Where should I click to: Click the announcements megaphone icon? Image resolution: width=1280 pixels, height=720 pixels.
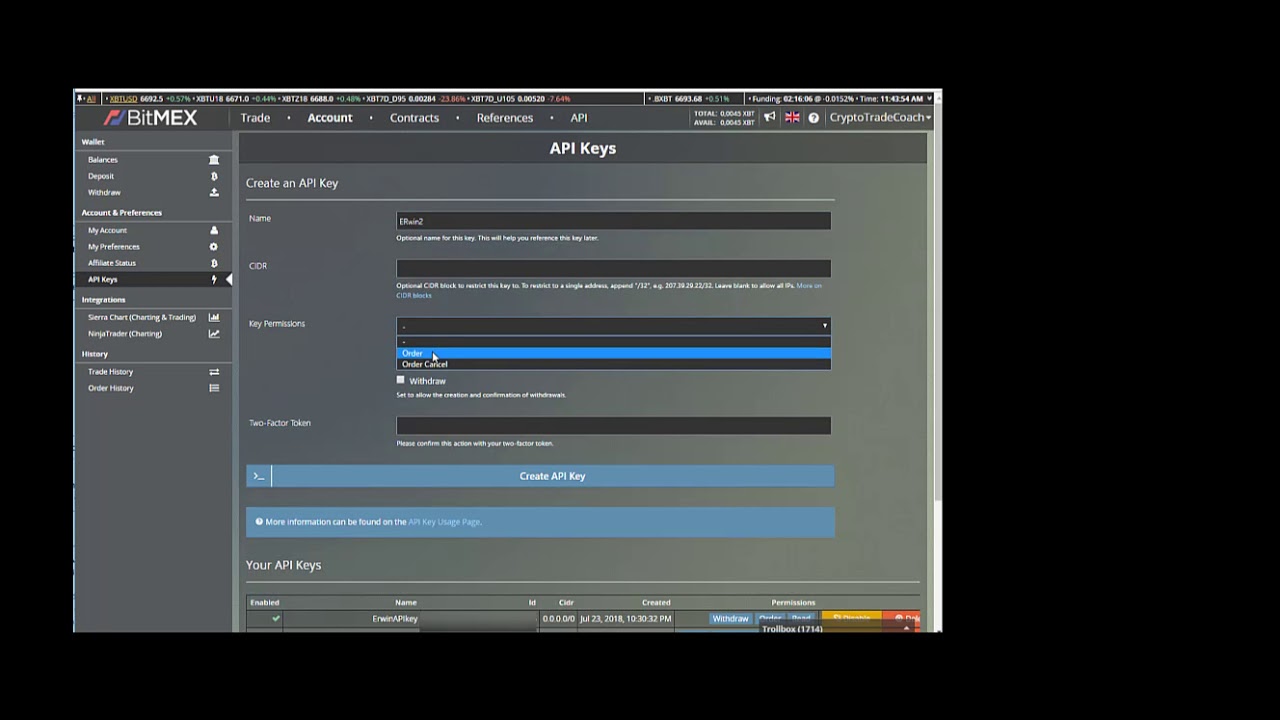pos(770,118)
